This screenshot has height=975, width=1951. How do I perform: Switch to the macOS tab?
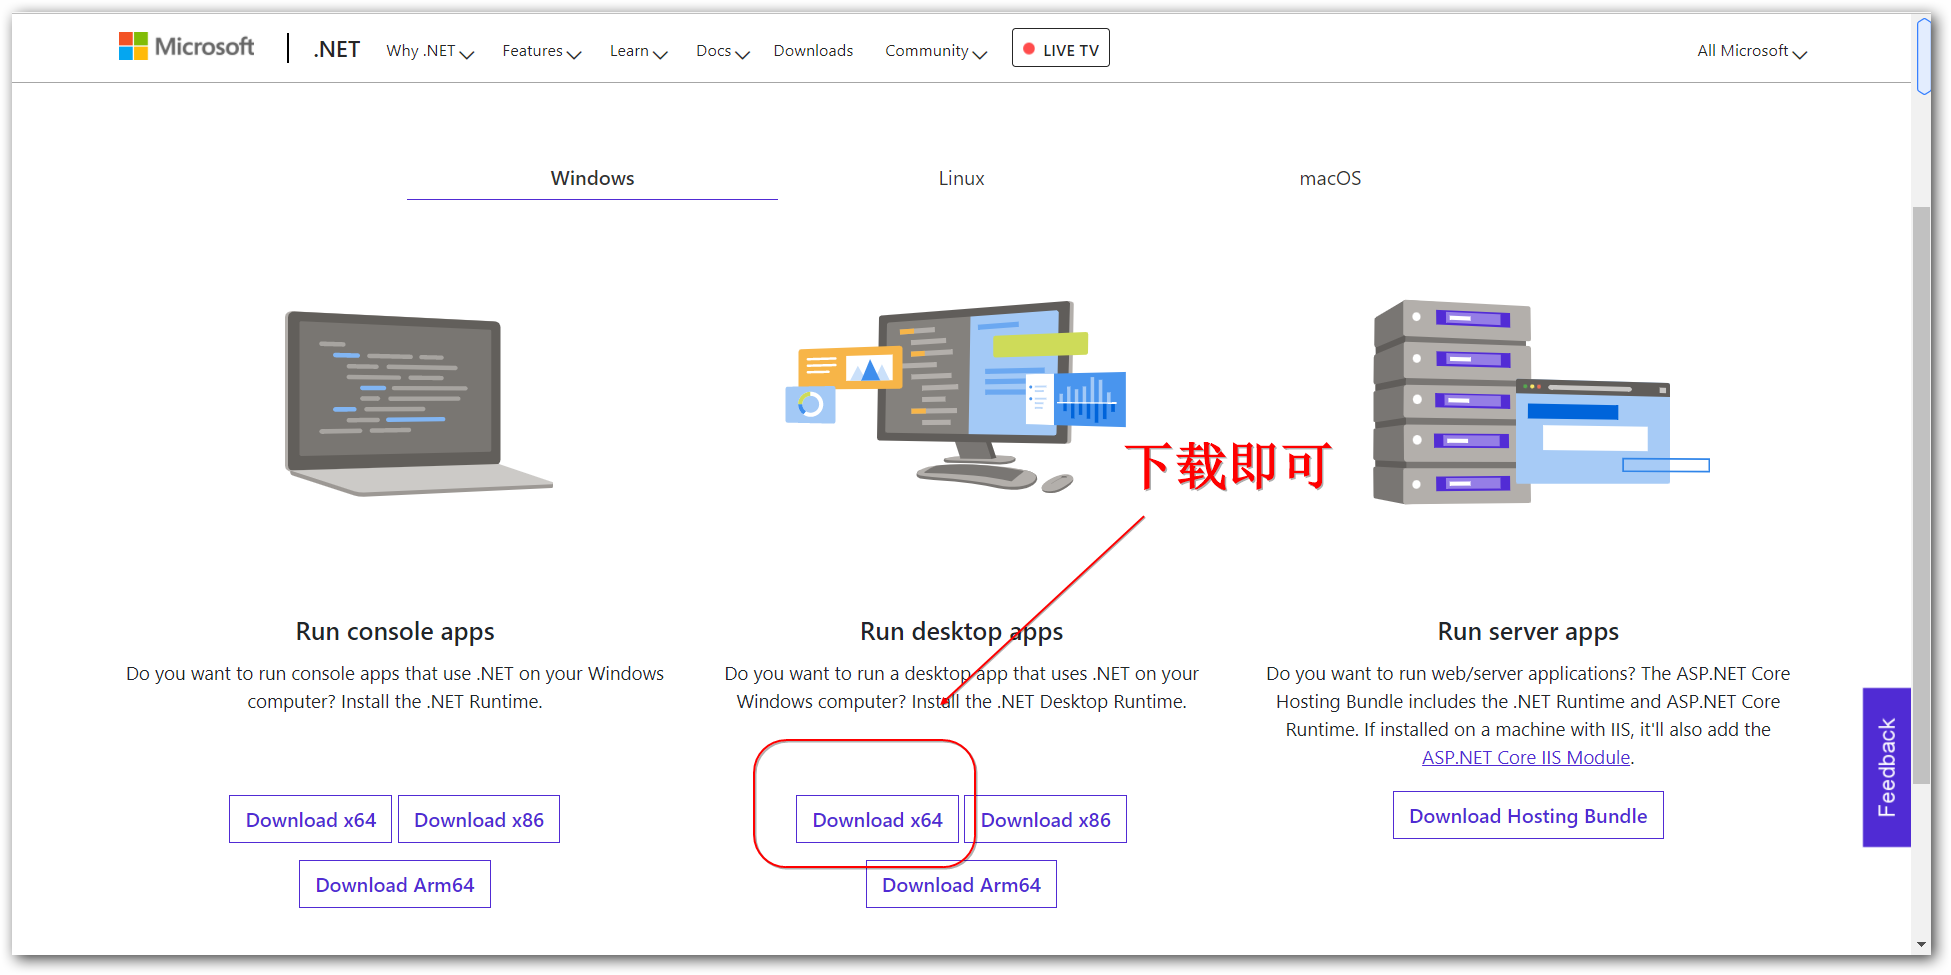click(x=1330, y=178)
